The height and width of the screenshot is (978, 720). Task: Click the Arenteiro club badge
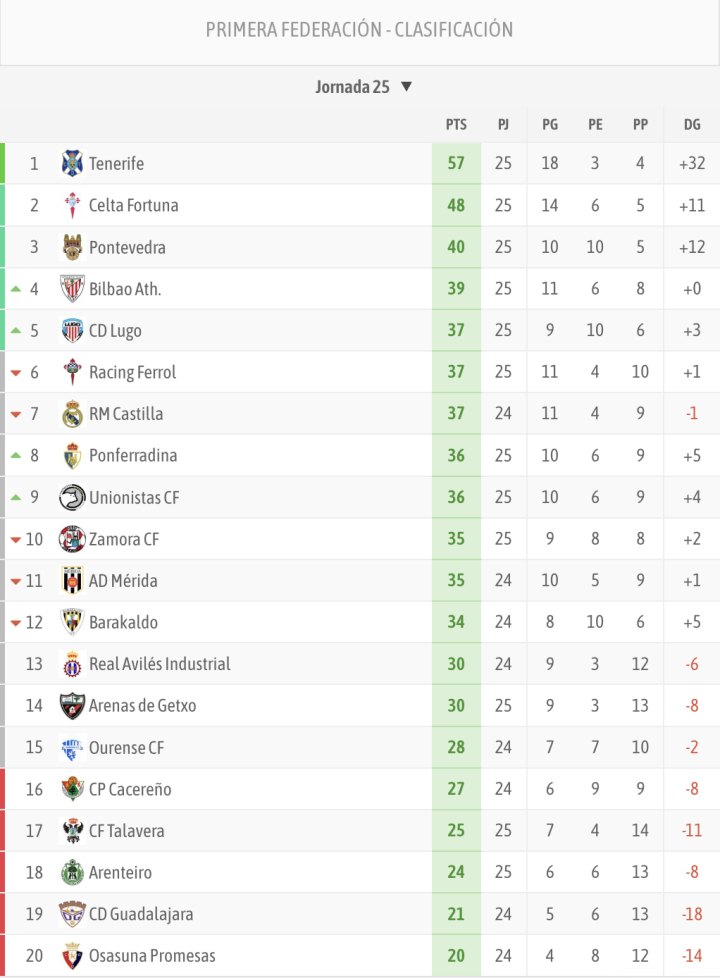73,872
